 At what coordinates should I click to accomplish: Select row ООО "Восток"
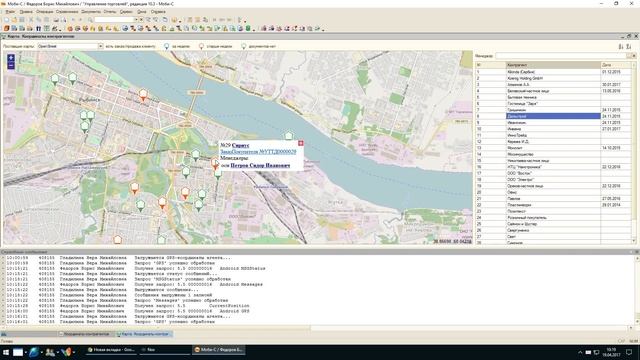click(553, 173)
